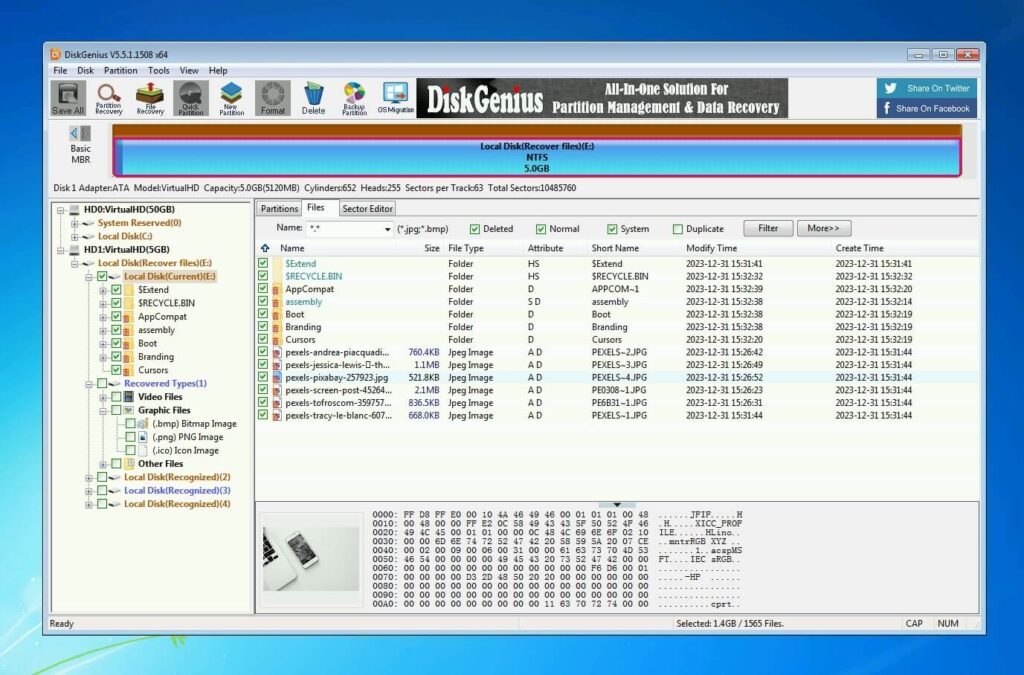Select the Partition Recovery tool

109,97
